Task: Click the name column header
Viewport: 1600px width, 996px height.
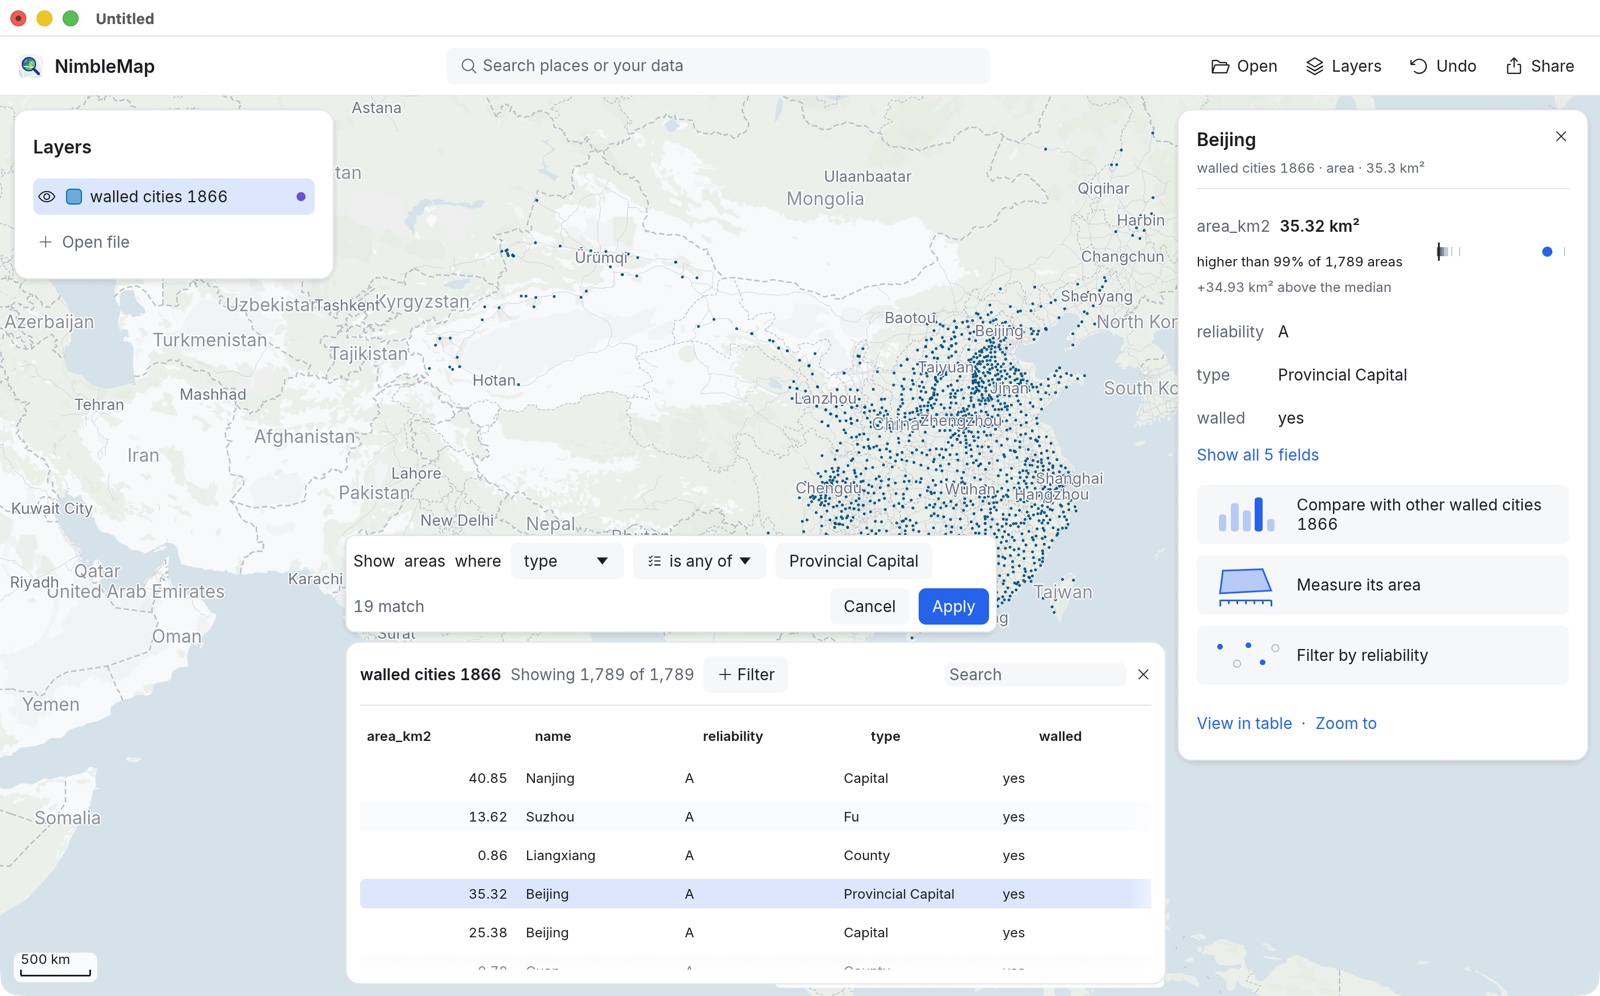Action: coord(553,736)
